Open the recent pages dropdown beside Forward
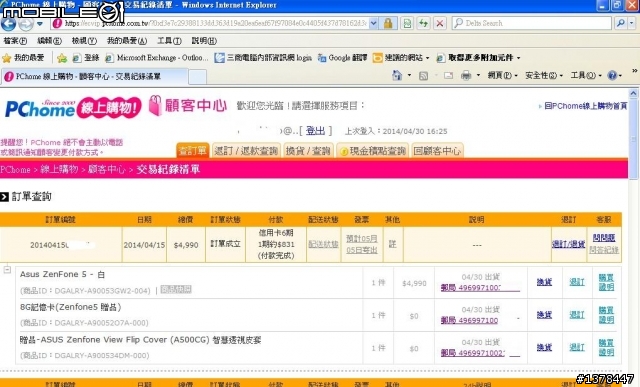The image size is (640, 387). point(40,24)
